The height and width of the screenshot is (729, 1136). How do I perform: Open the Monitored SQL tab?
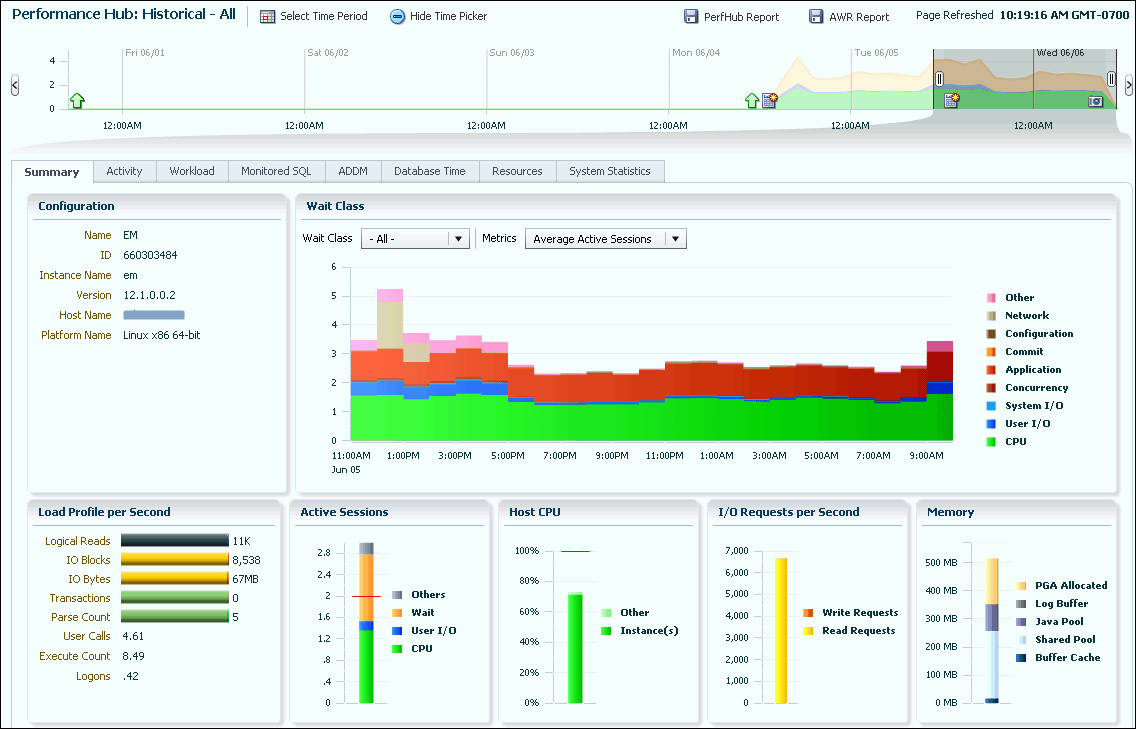[276, 171]
